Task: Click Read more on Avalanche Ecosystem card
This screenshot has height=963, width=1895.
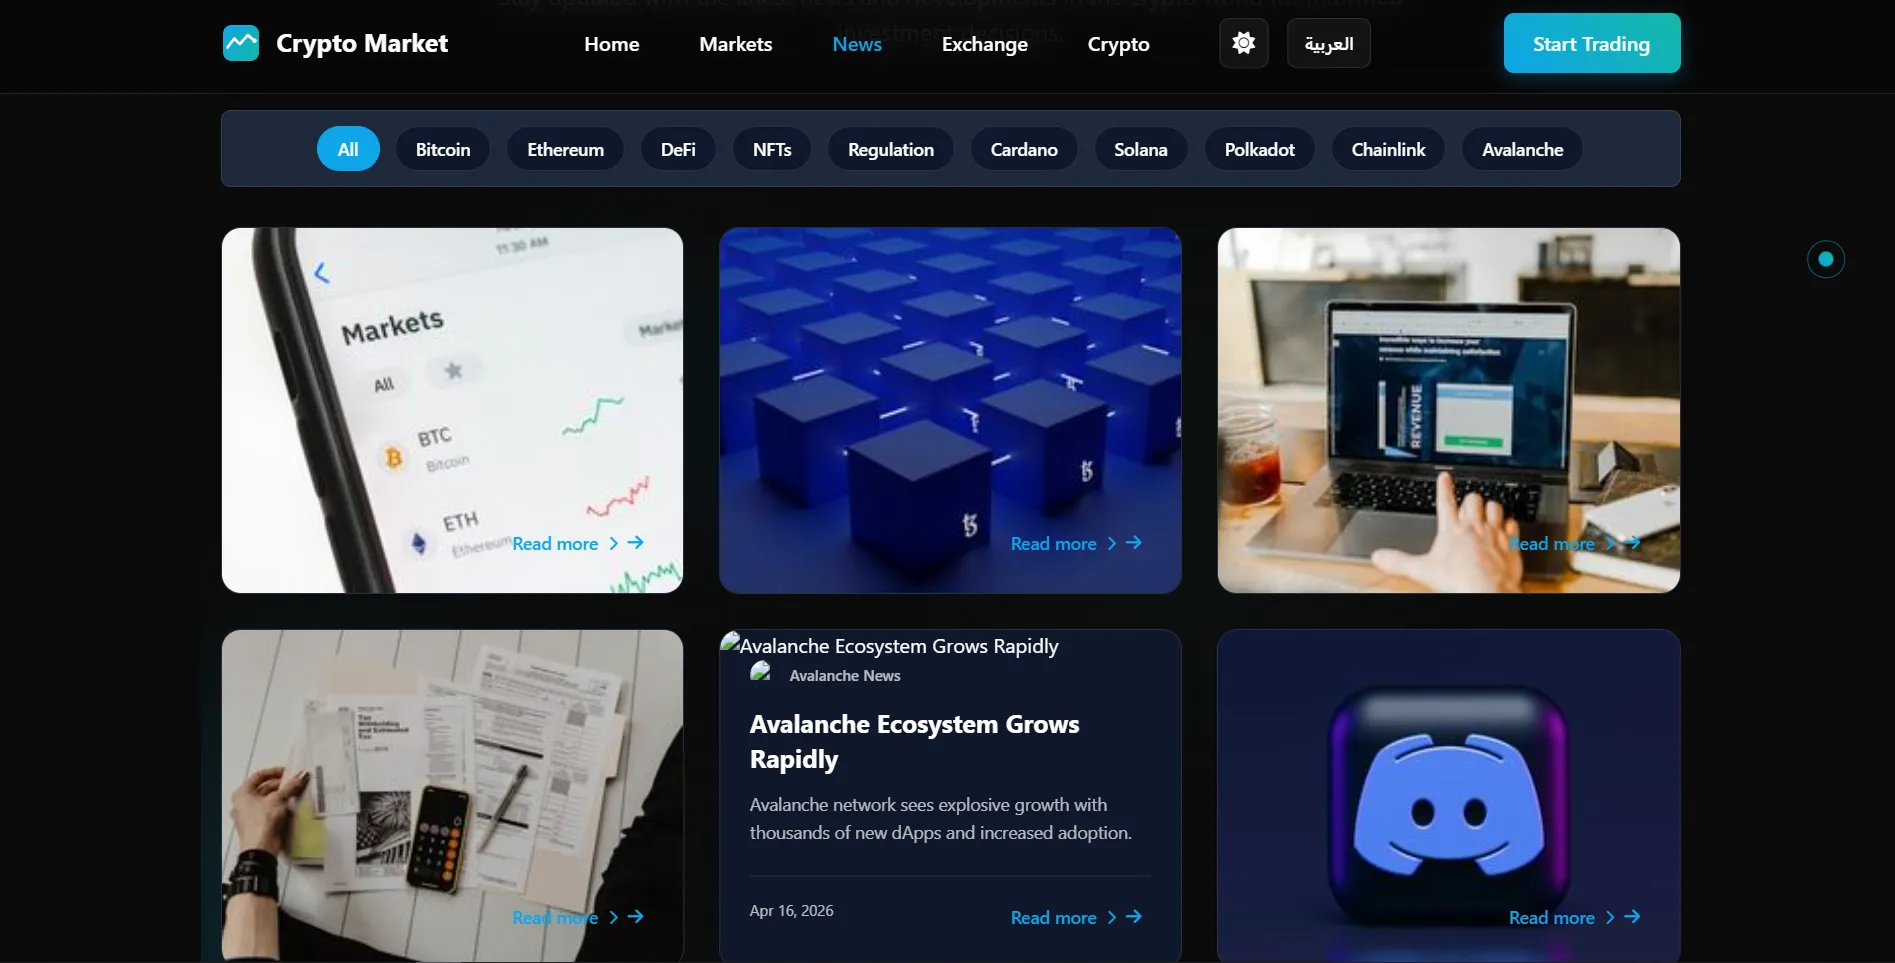Action: 1054,918
